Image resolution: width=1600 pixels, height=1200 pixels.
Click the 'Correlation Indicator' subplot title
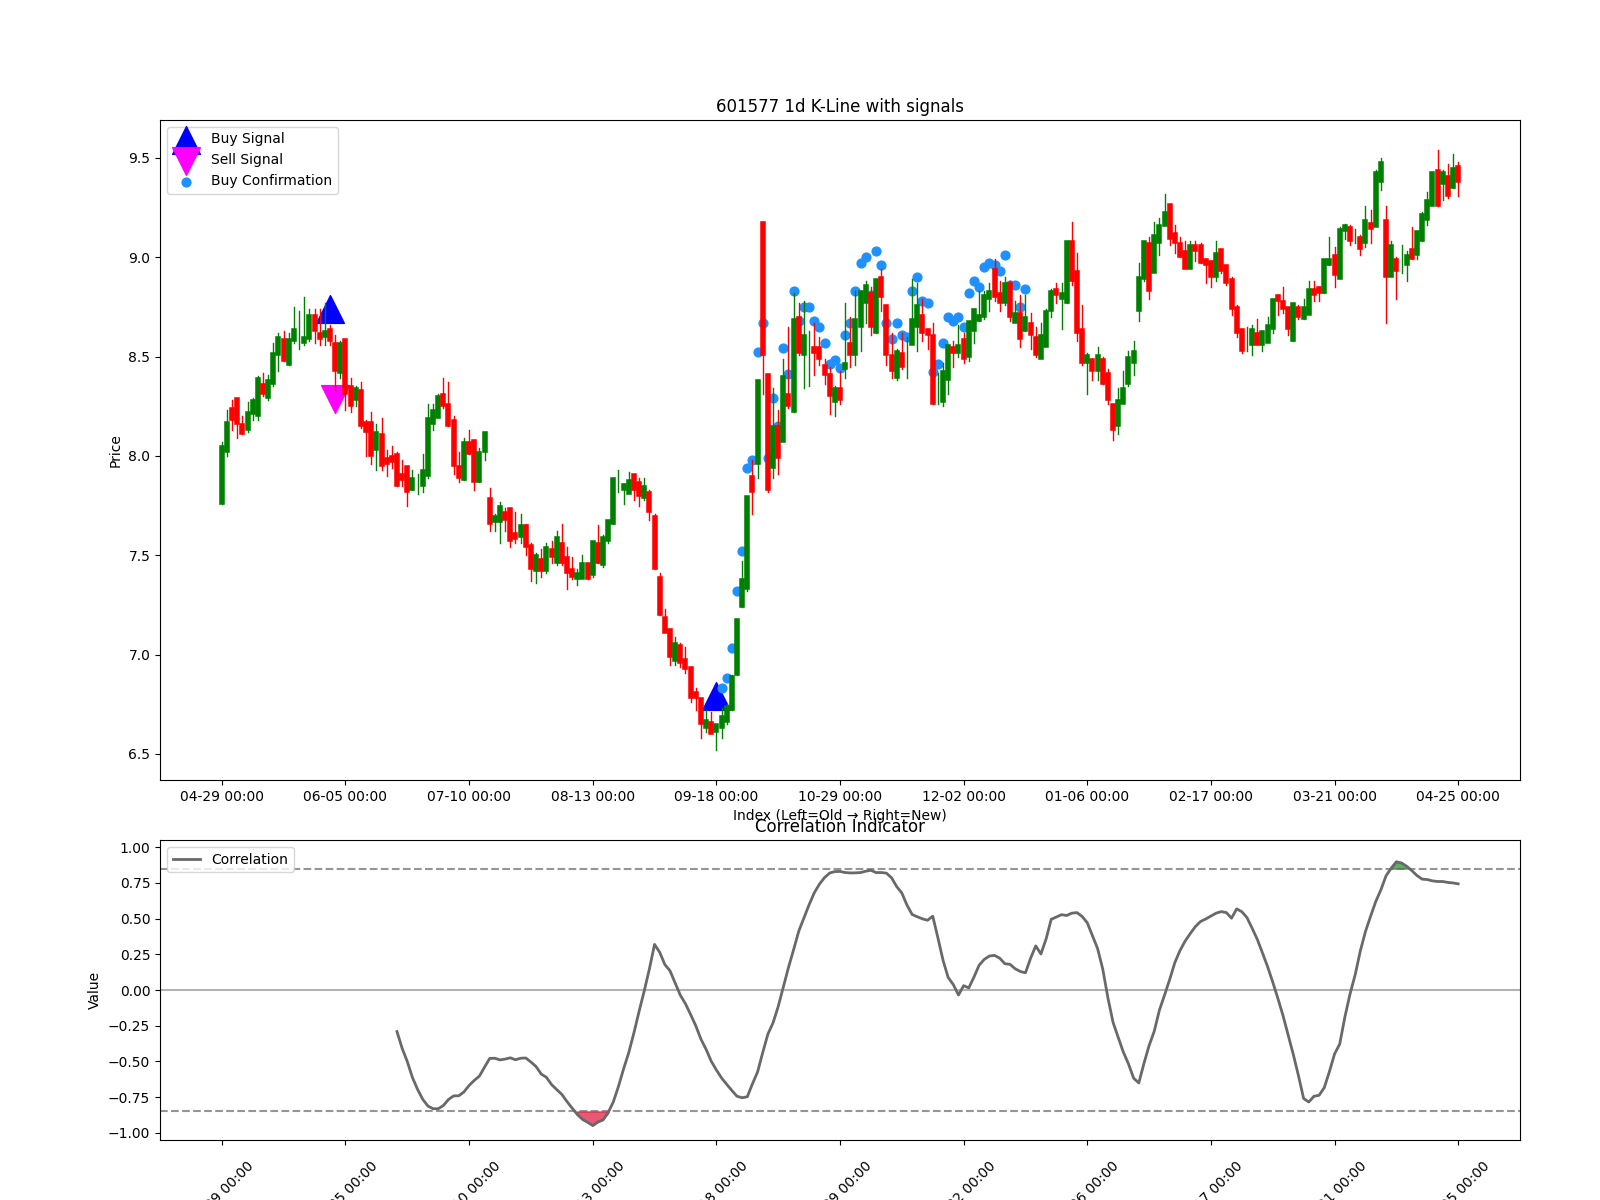click(840, 826)
